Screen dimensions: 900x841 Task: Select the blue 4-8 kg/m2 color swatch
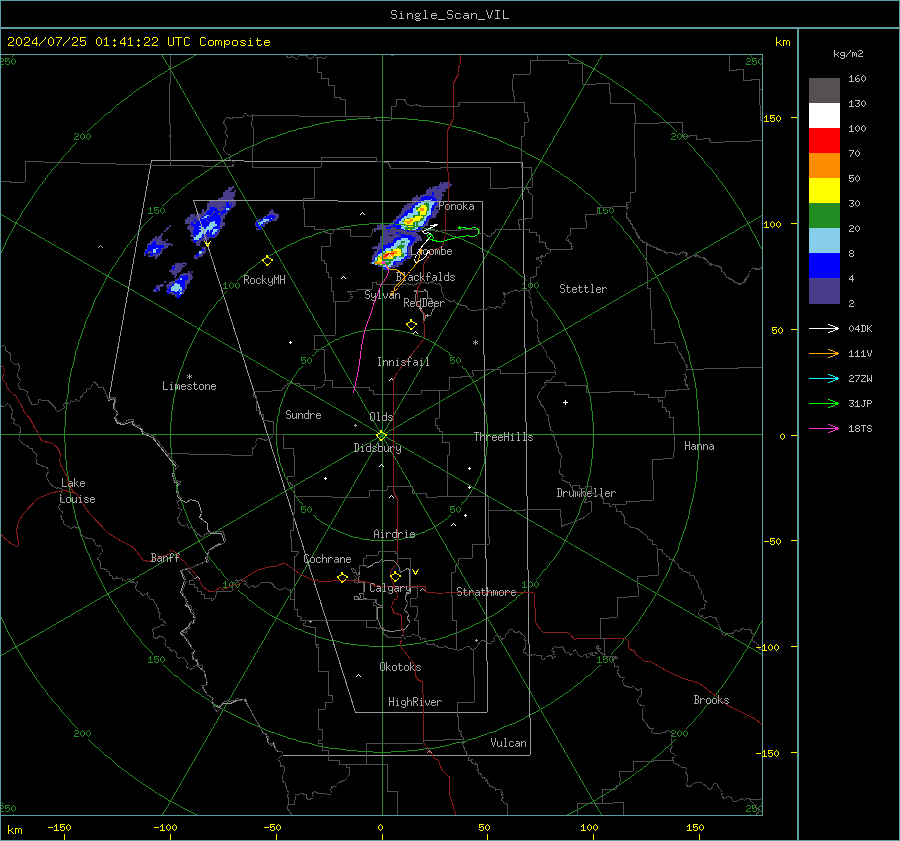click(824, 266)
